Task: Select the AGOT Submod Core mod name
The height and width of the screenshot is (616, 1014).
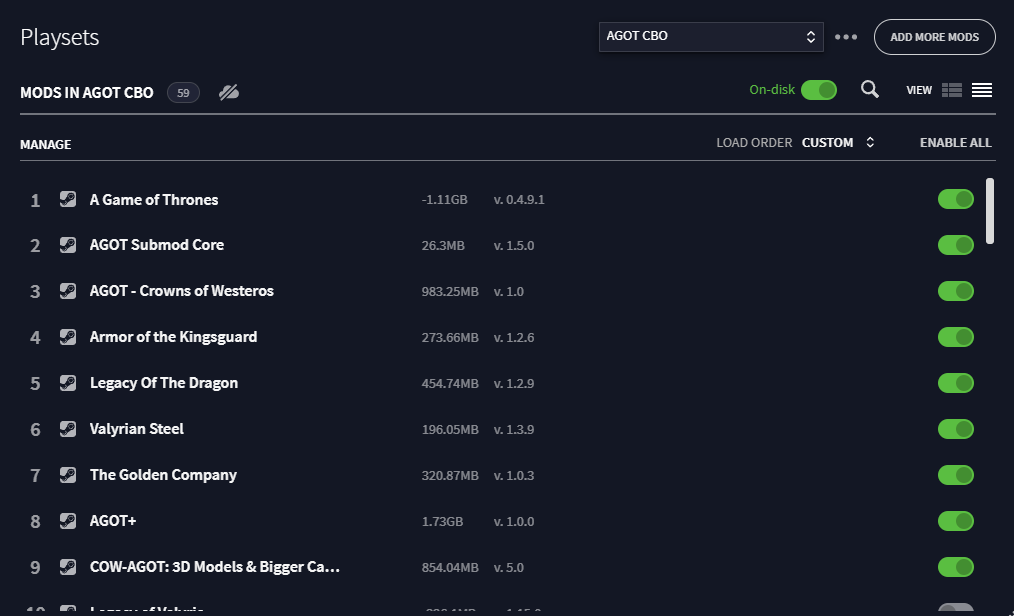Action: pyautogui.click(x=157, y=245)
